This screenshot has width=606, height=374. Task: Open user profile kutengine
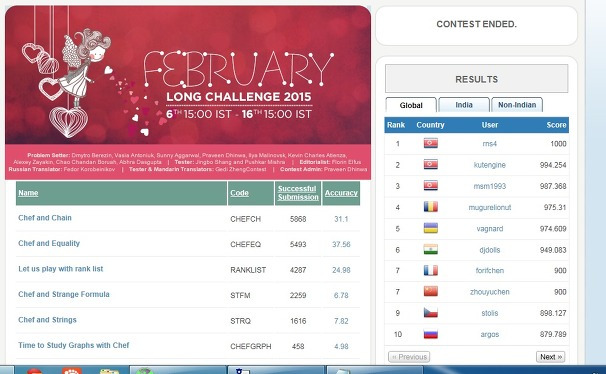tap(490, 165)
